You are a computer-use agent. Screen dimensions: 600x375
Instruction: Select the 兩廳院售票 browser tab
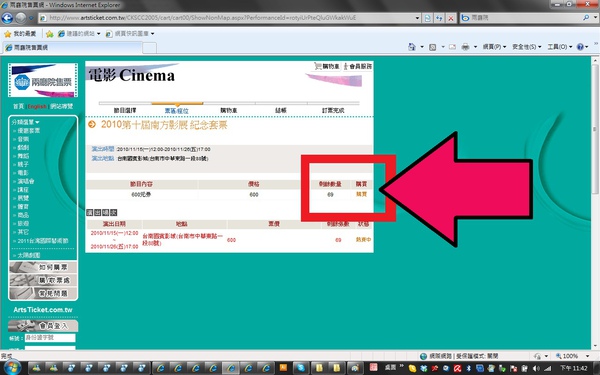tap(73, 48)
